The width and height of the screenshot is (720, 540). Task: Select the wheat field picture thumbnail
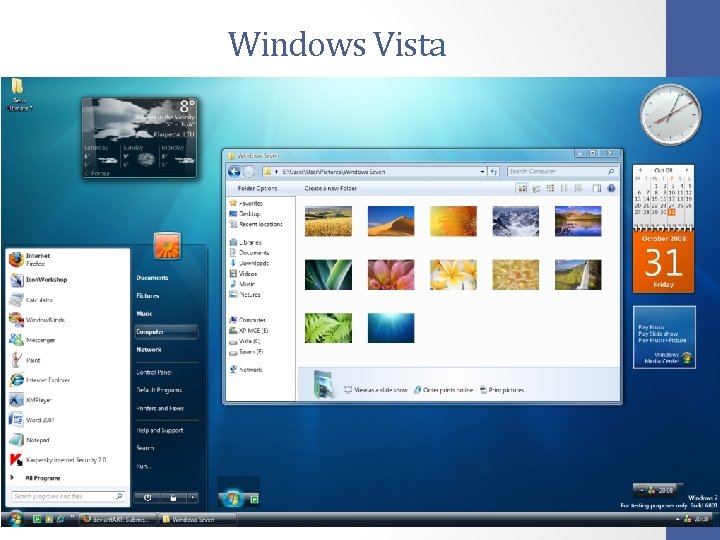pos(328,221)
